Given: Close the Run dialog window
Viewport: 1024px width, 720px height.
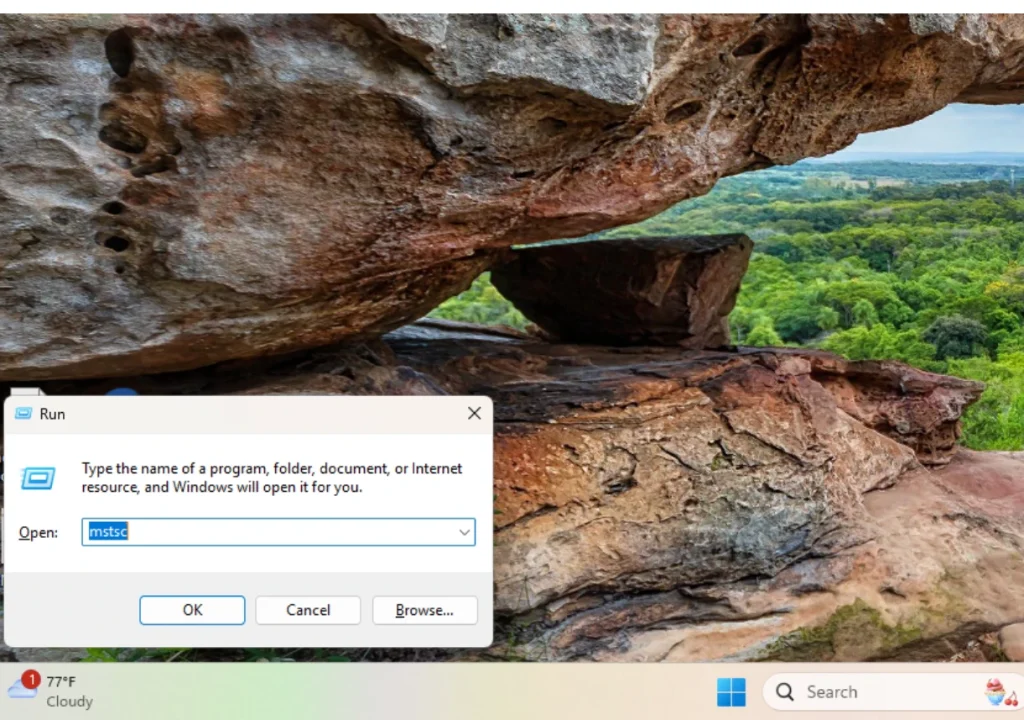Looking at the screenshot, I should click(x=474, y=413).
